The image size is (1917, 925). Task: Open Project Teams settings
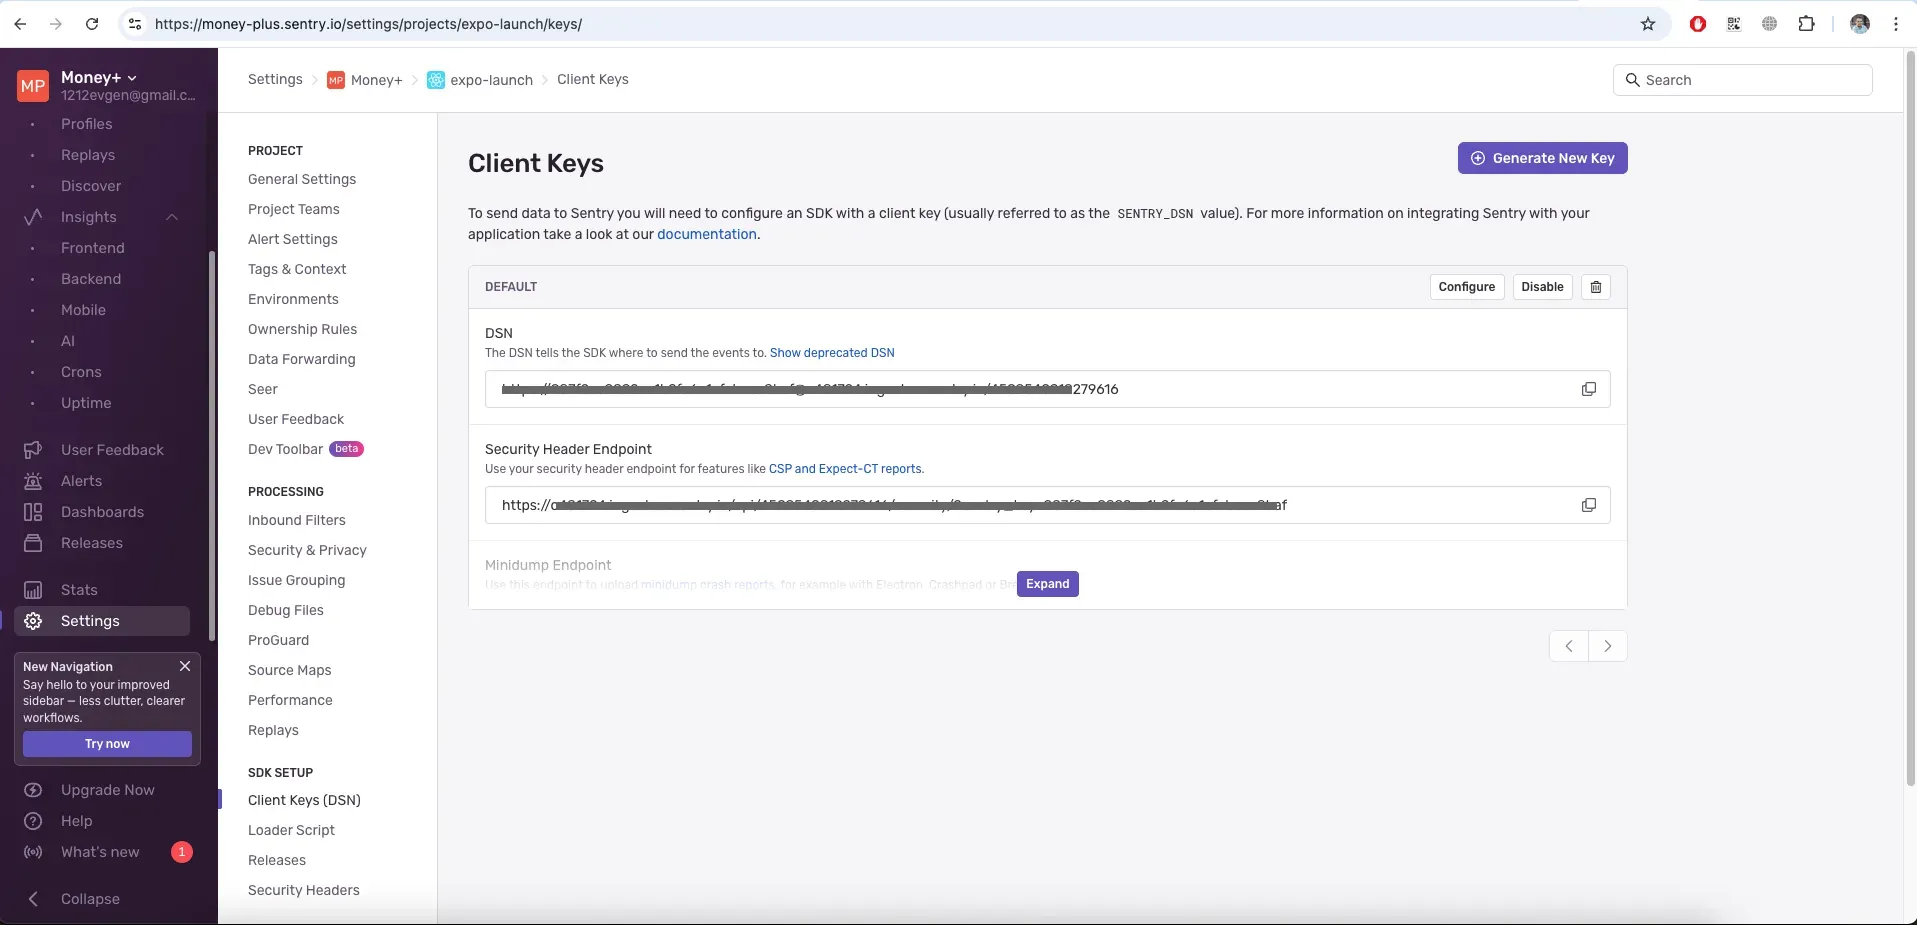[294, 209]
